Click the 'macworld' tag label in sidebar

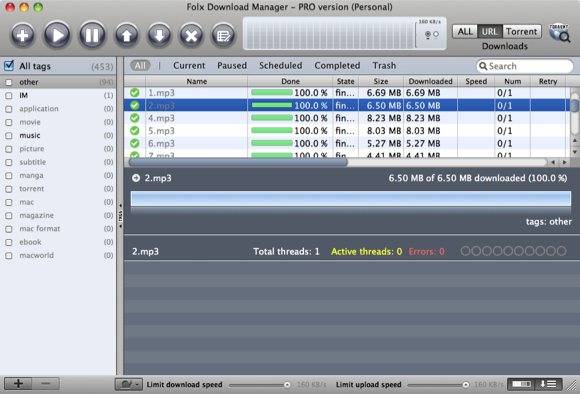tap(36, 255)
